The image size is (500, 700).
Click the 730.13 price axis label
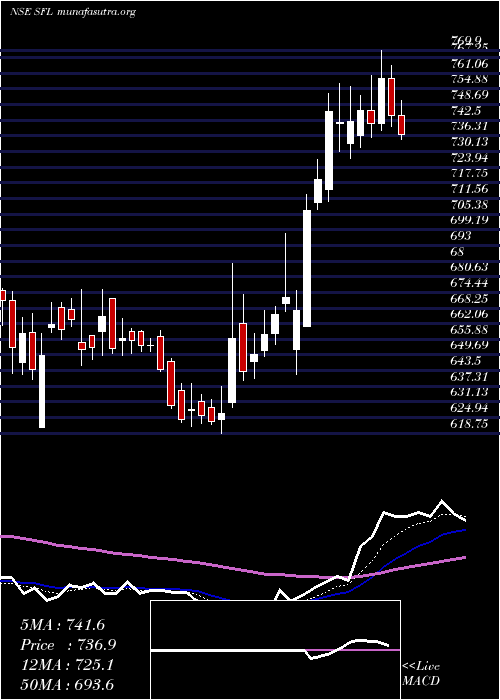click(x=469, y=142)
